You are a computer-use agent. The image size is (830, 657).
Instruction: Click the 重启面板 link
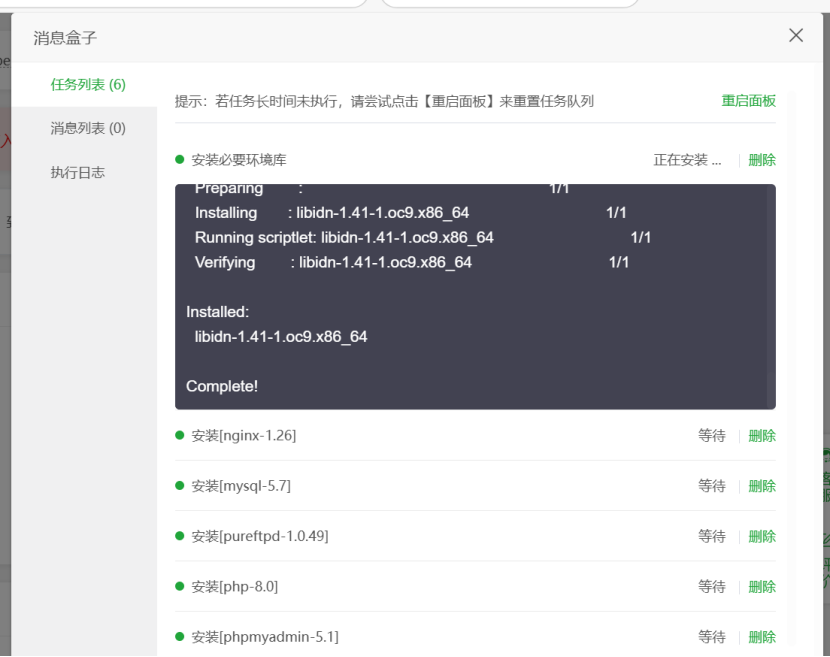(x=748, y=101)
